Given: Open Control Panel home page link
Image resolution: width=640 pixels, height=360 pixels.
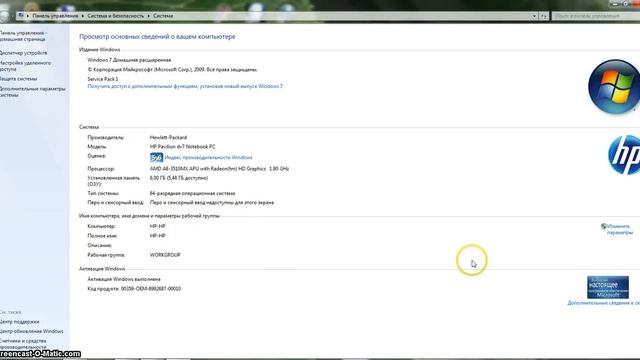Looking at the screenshot, I should click(x=23, y=36).
